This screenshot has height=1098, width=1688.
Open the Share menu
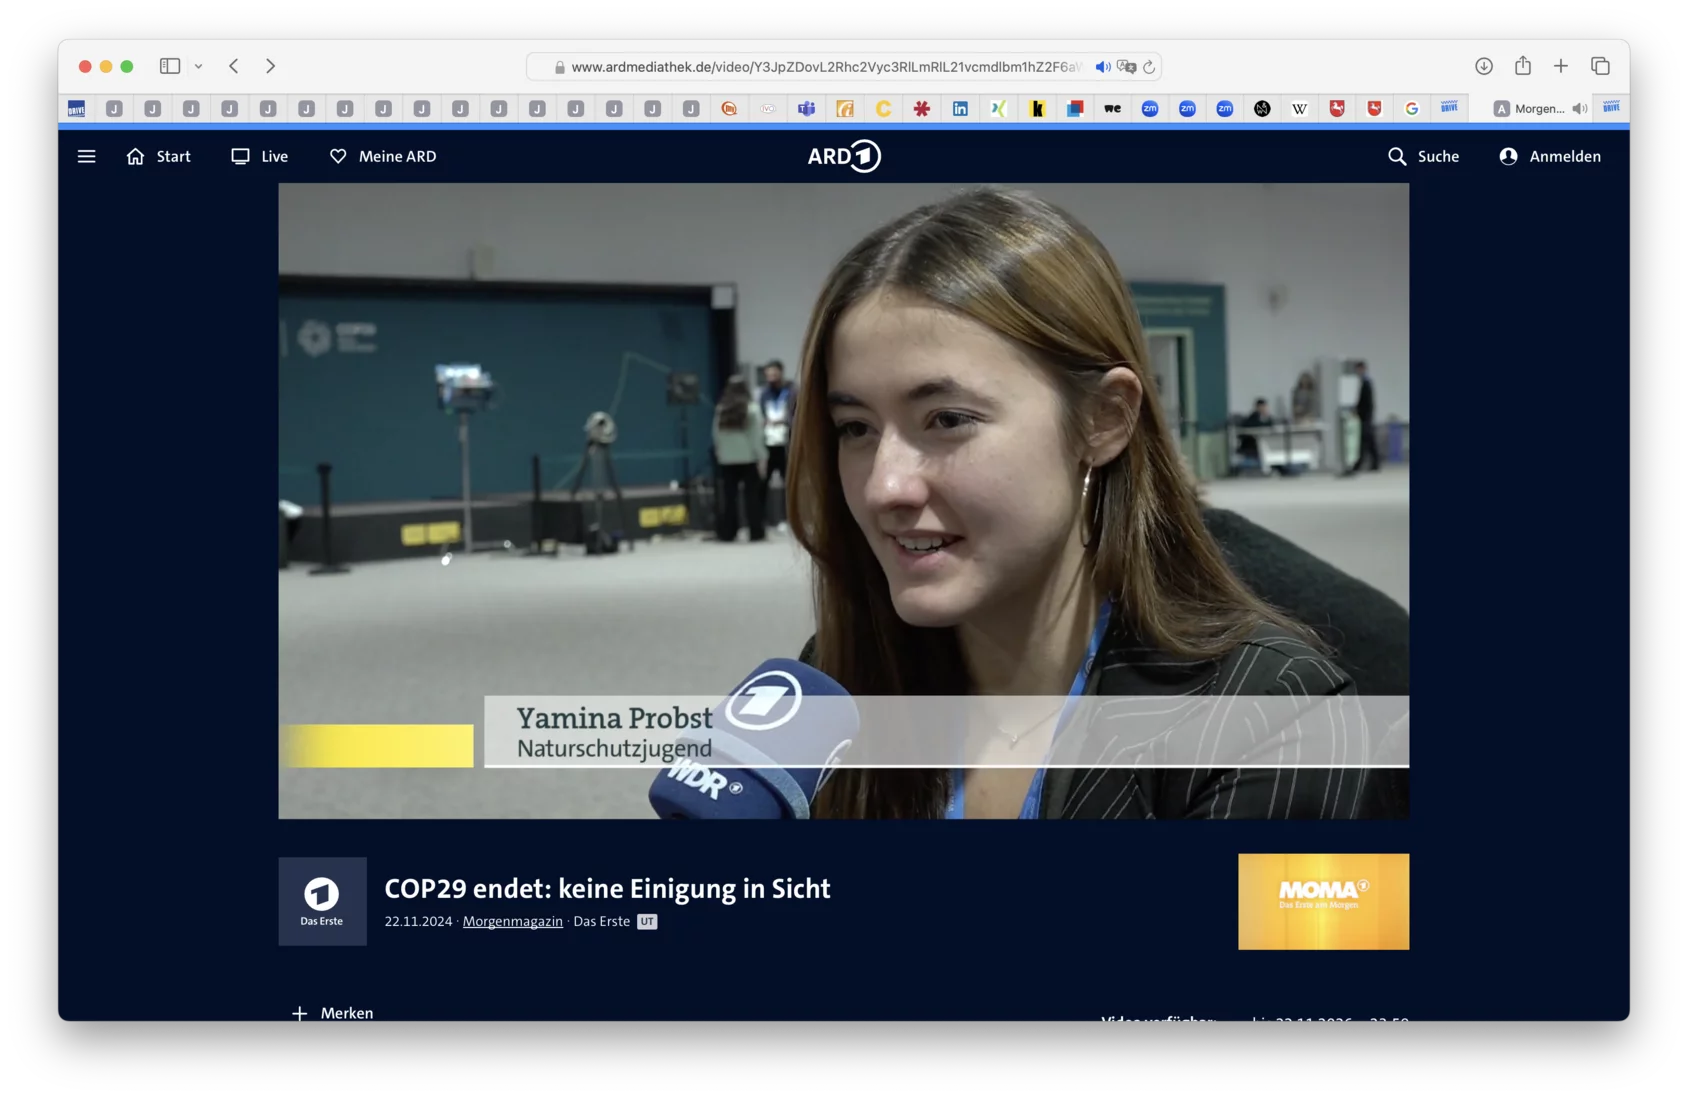tap(1523, 66)
